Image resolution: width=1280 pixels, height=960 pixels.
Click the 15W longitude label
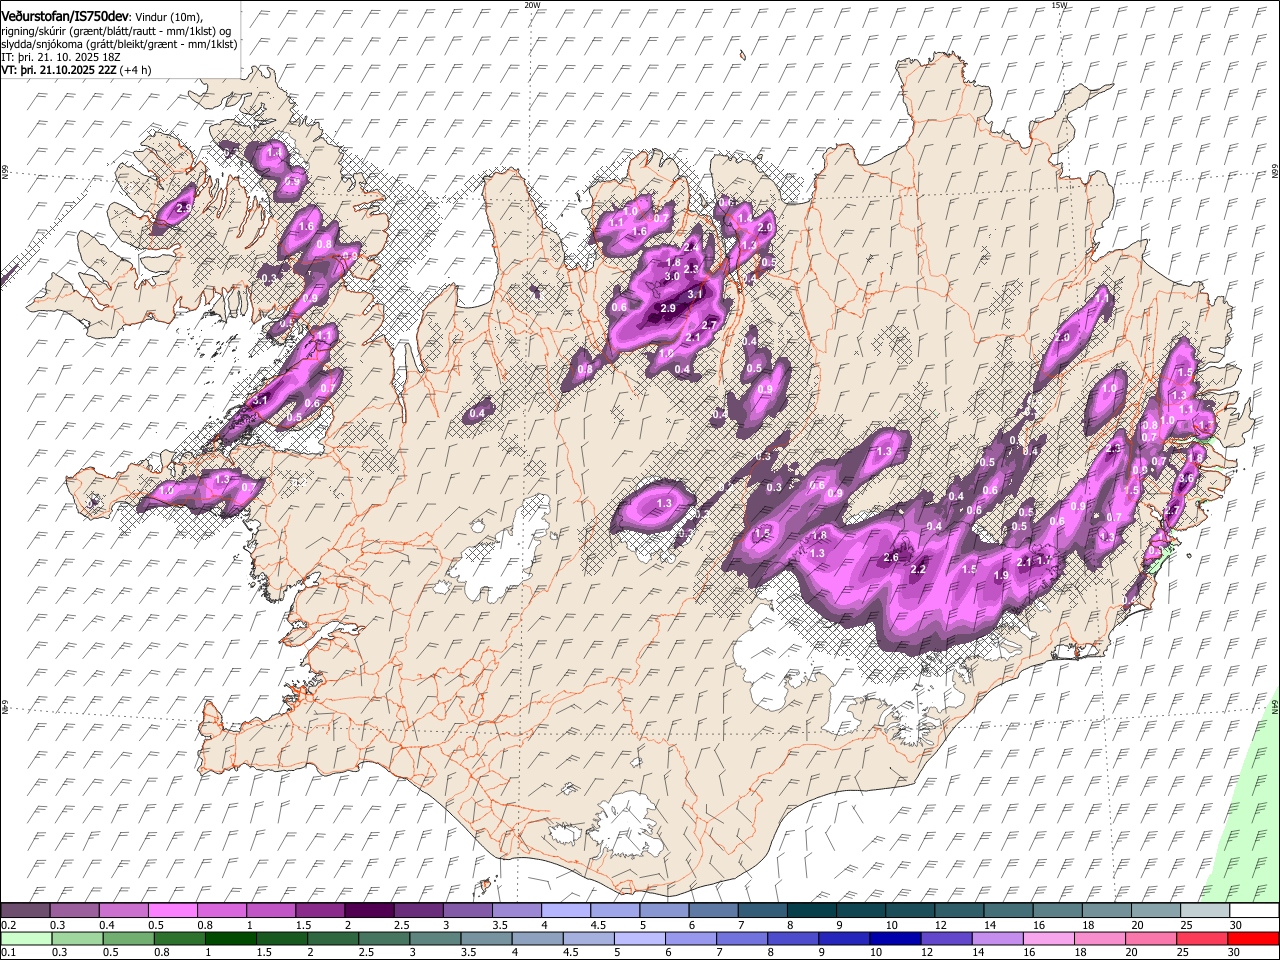1059,5
